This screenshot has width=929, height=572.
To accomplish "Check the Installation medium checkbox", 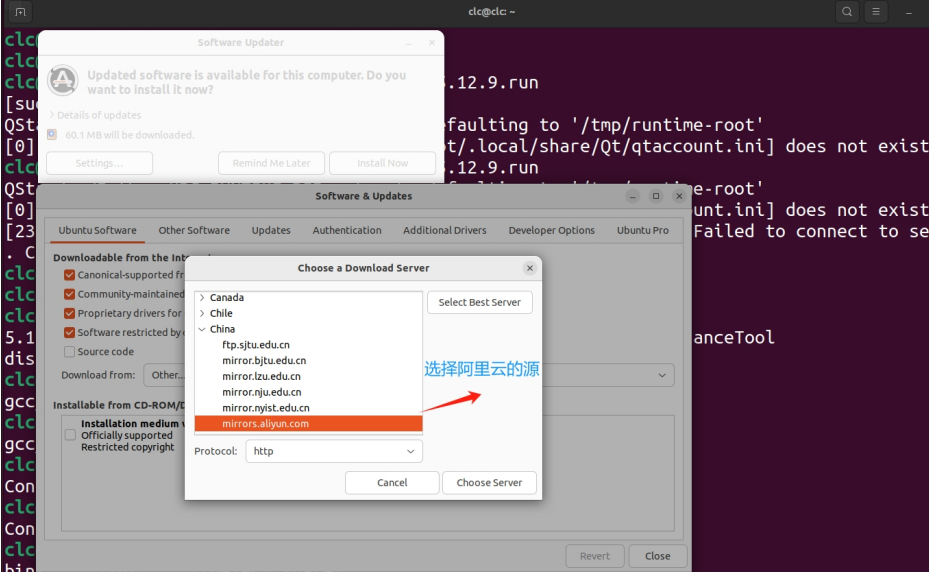I will 71,435.
